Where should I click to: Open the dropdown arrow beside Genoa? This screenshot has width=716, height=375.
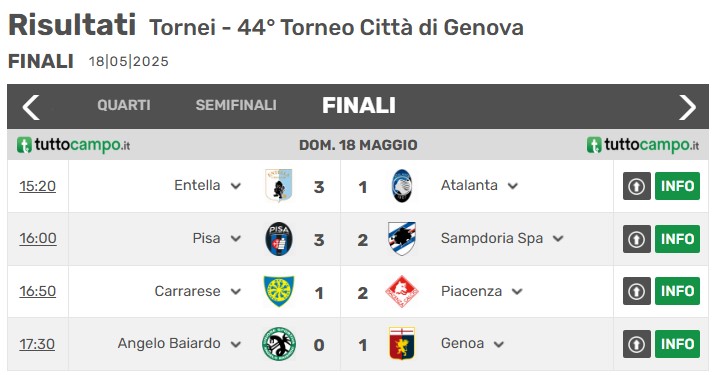click(x=499, y=344)
